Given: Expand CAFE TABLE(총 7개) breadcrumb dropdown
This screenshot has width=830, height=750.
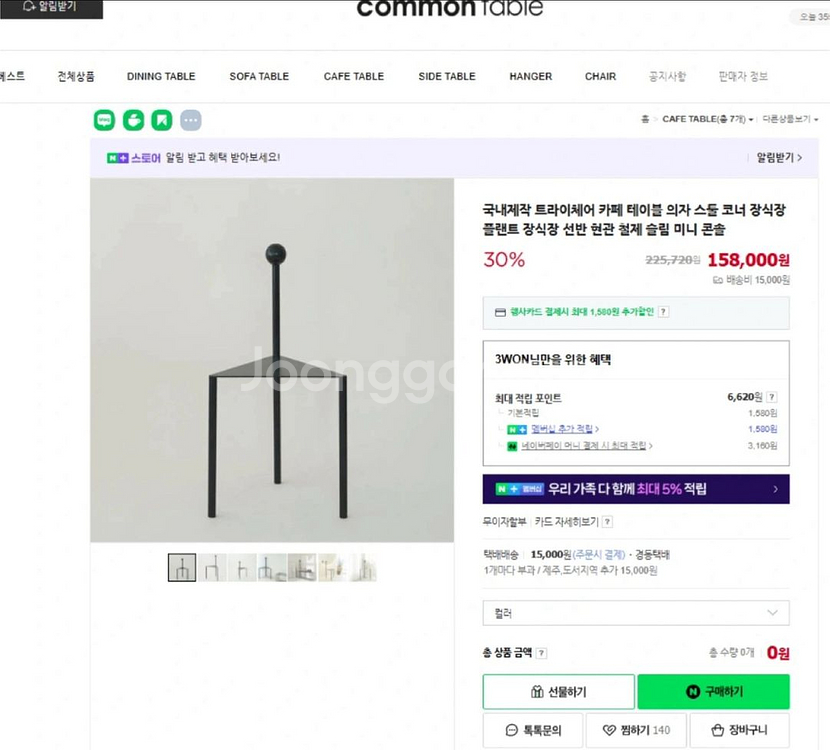Looking at the screenshot, I should tap(708, 119).
